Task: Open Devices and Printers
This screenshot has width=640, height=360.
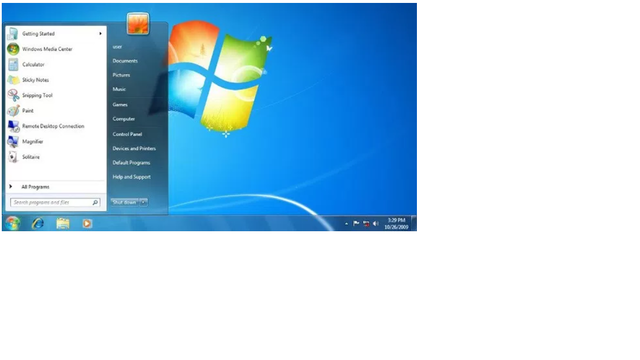Action: [134, 149]
